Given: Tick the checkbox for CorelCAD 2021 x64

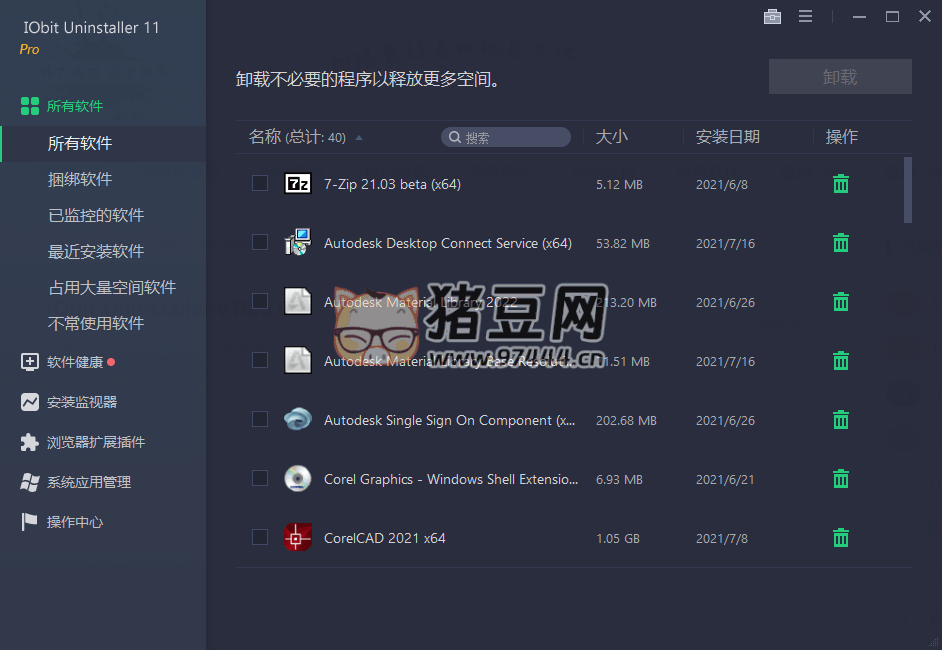Looking at the screenshot, I should pyautogui.click(x=260, y=537).
